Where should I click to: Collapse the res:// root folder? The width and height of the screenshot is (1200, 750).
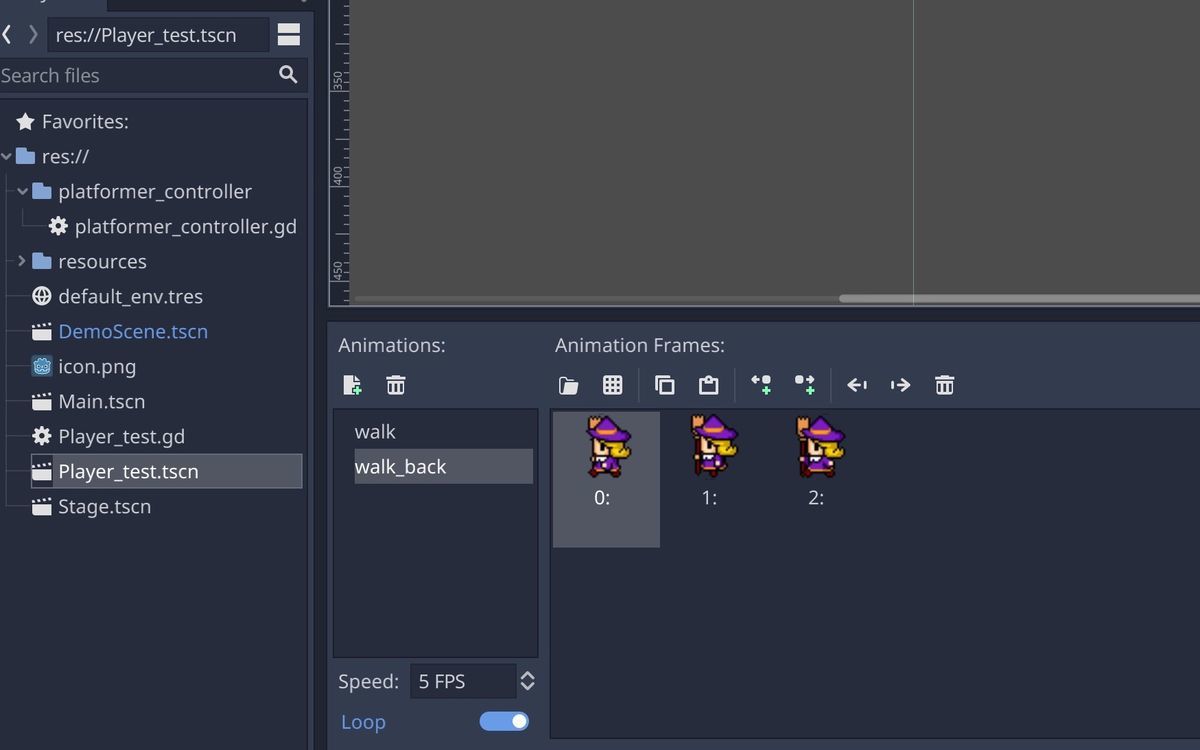[x=8, y=156]
